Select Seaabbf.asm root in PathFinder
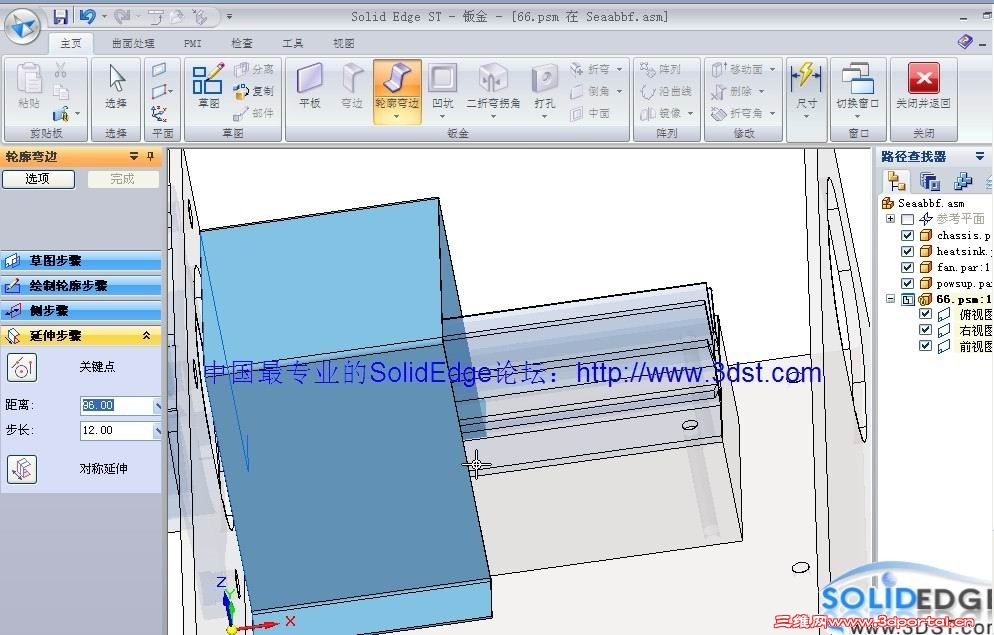The width and height of the screenshot is (994, 635). coord(924,203)
